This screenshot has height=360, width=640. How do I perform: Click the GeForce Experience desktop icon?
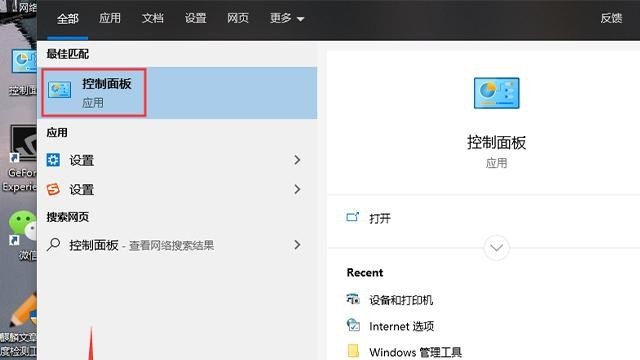click(23, 143)
